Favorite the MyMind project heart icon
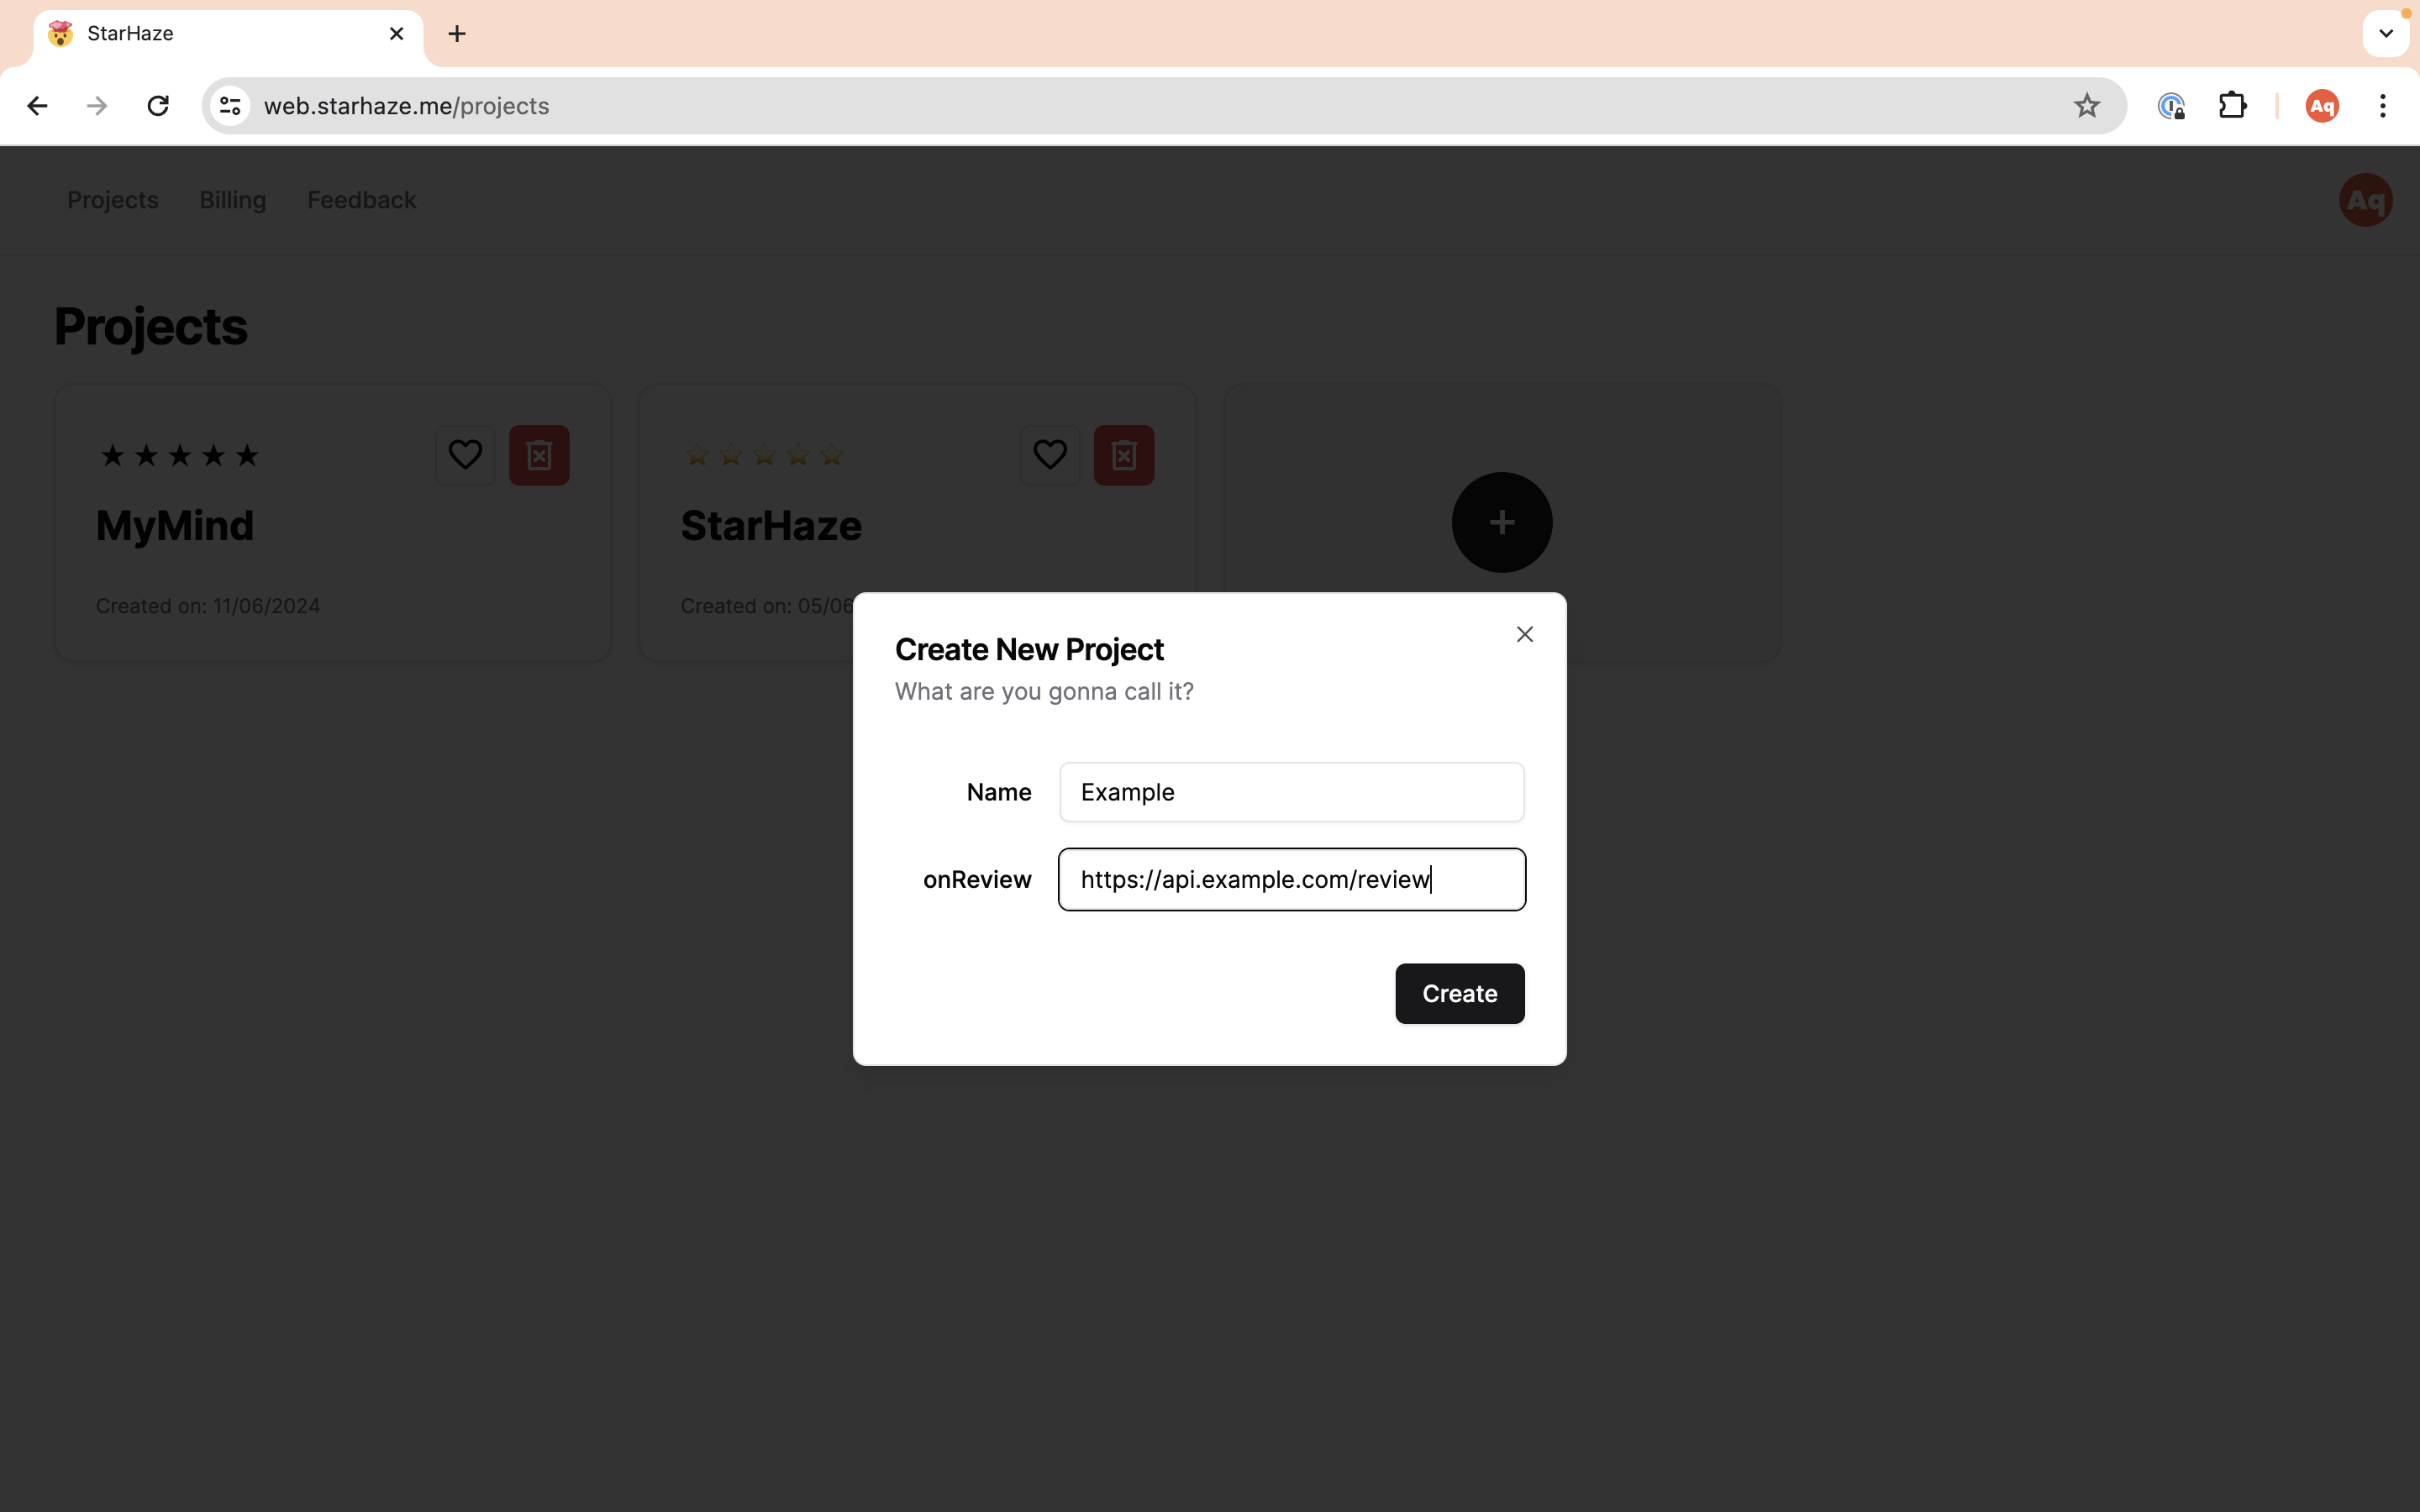The width and height of the screenshot is (2420, 1512). pyautogui.click(x=465, y=455)
